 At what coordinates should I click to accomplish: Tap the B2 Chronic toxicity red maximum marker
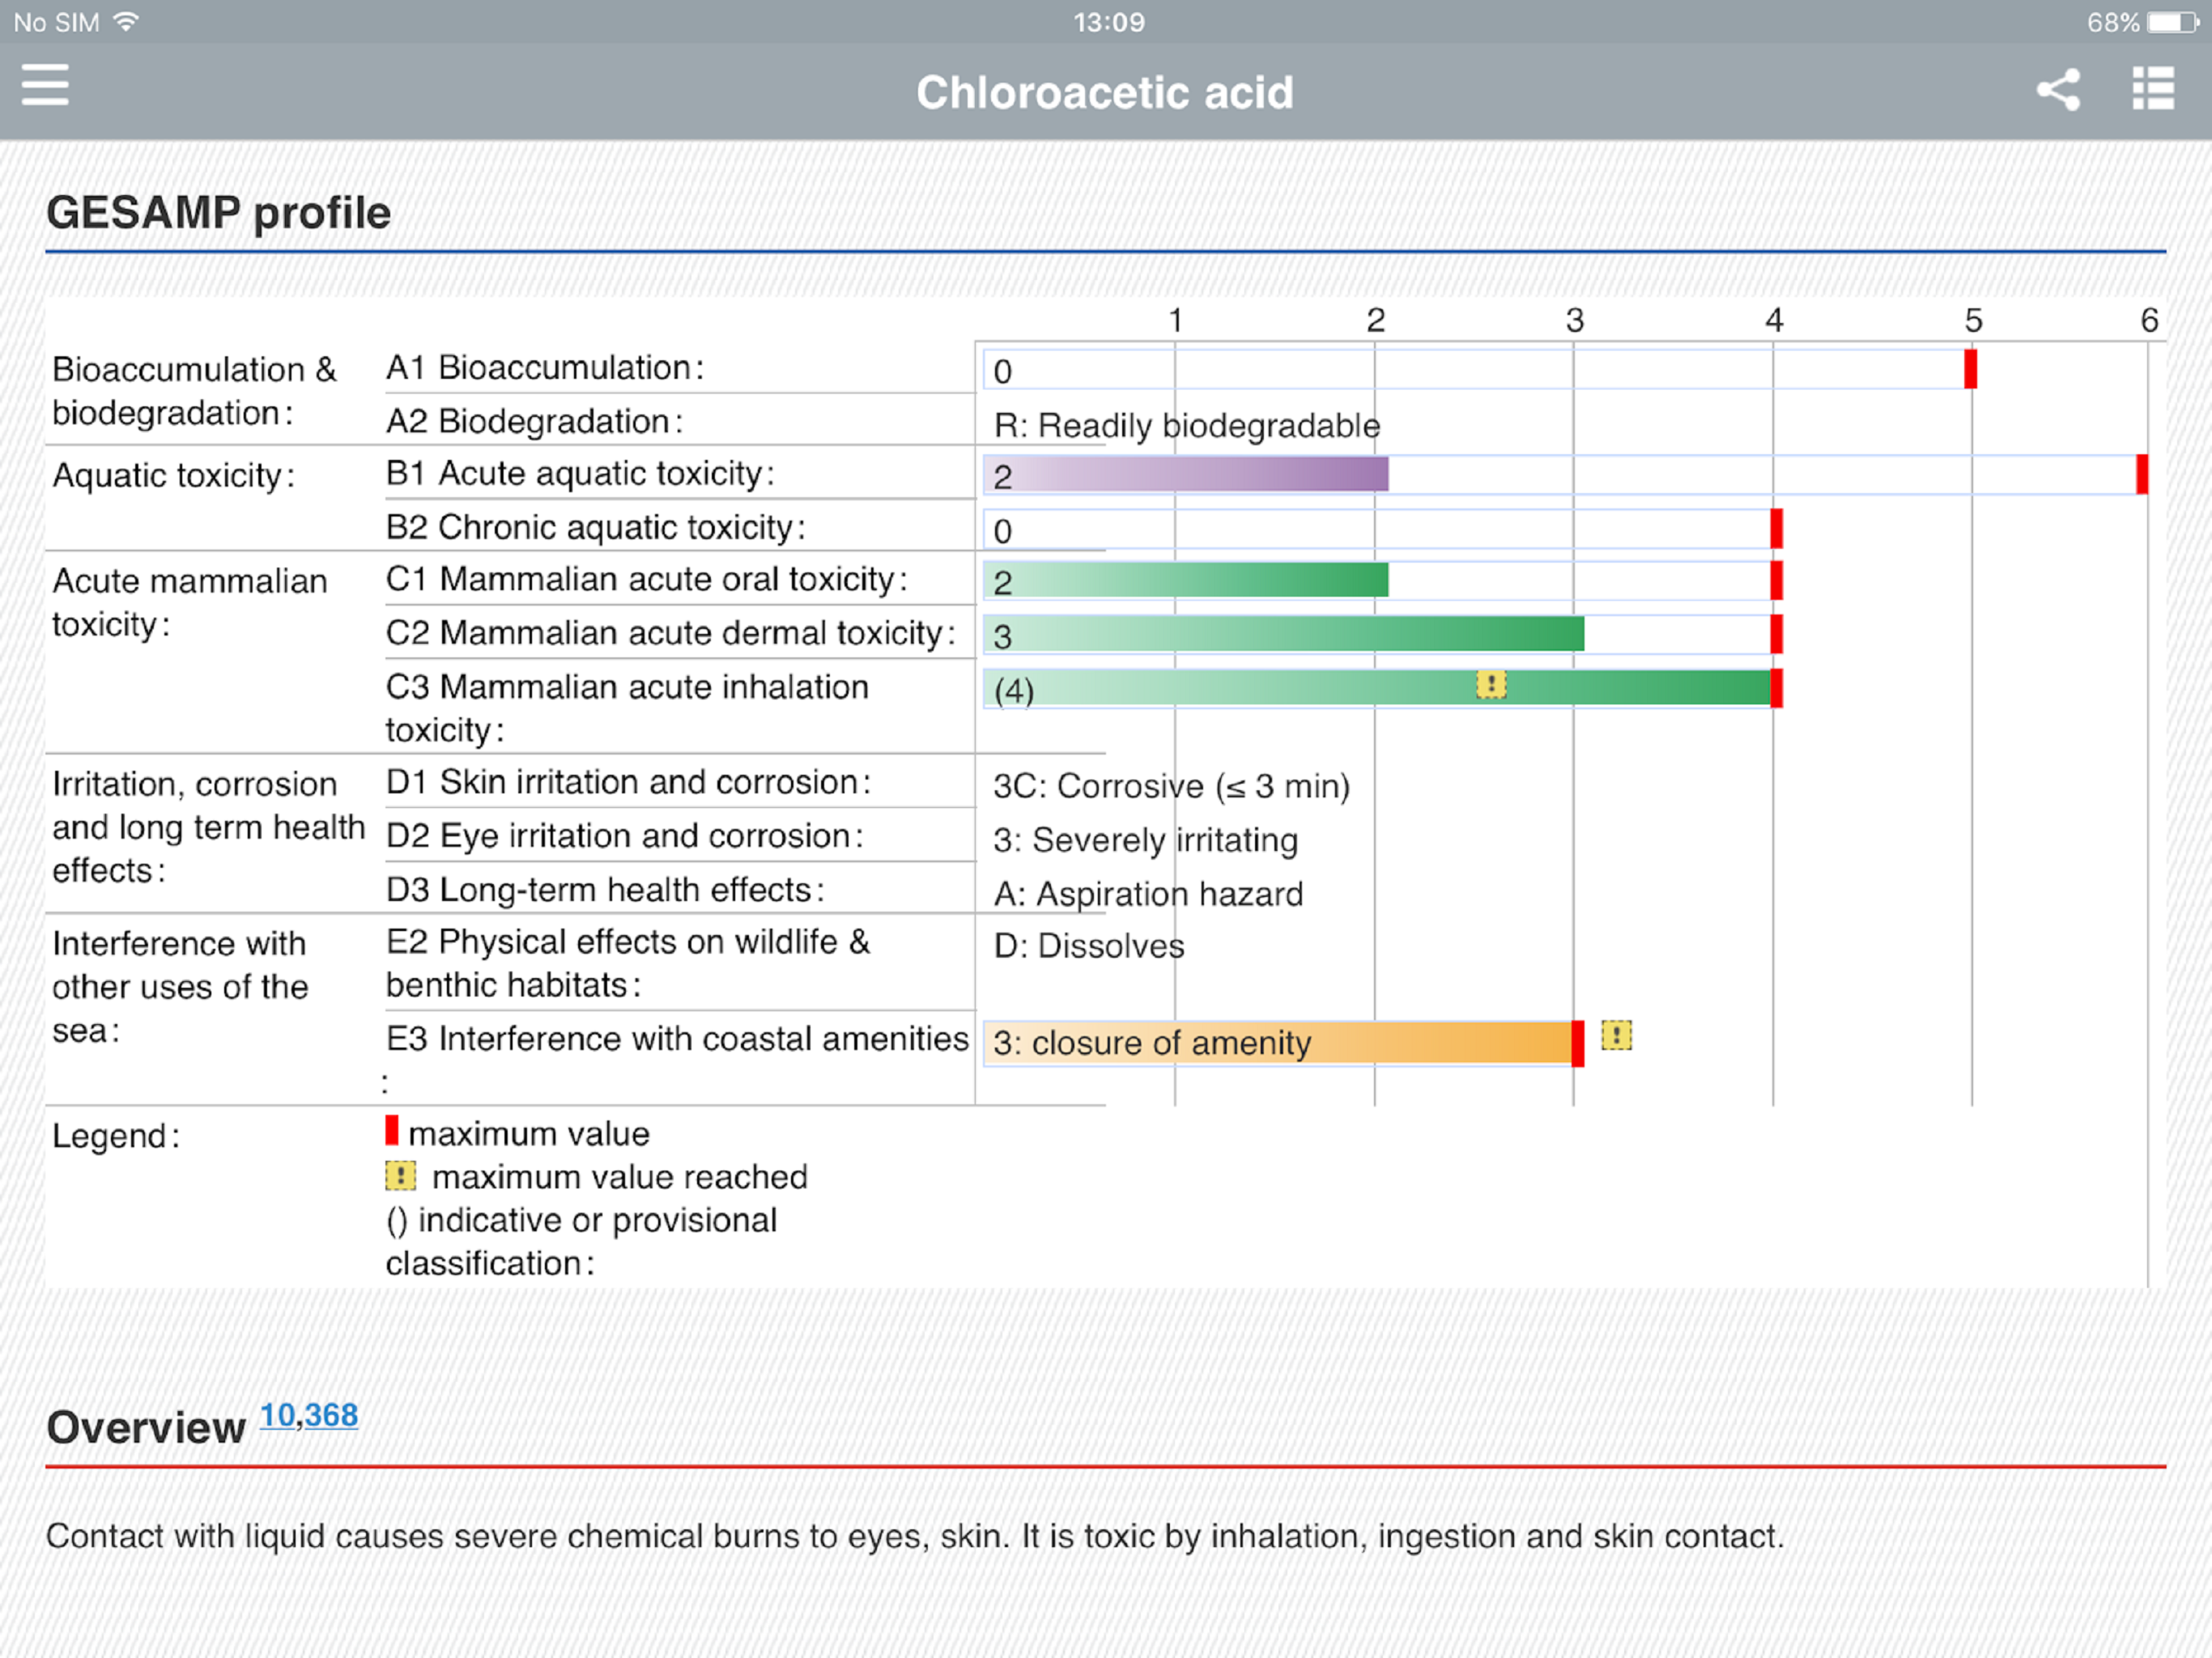coord(1777,528)
